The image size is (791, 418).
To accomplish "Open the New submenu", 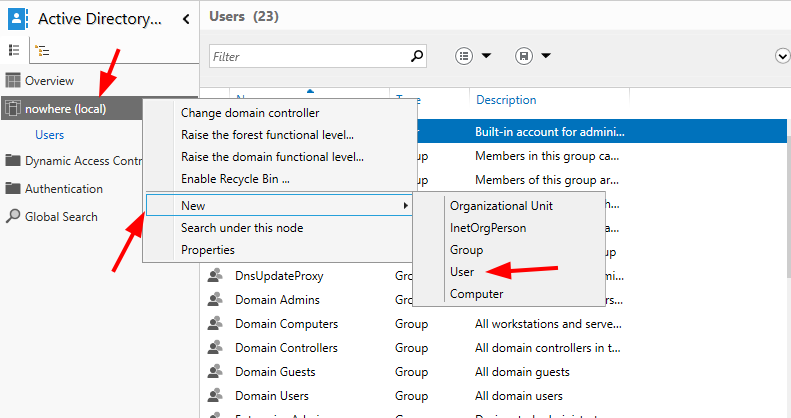I will 279,206.
